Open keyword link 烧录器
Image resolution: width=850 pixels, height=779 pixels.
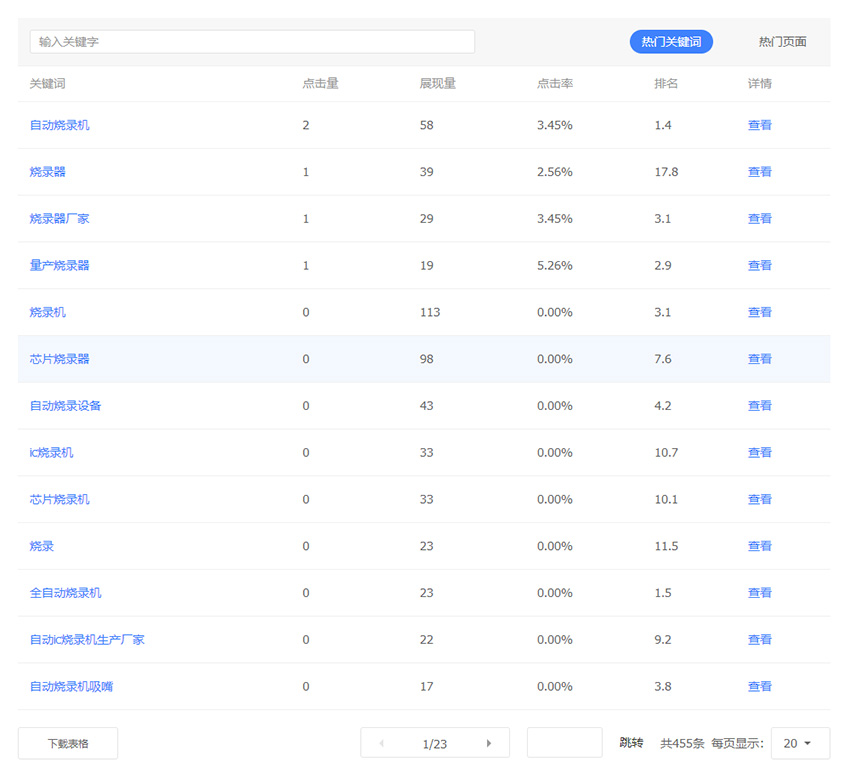click(48, 172)
